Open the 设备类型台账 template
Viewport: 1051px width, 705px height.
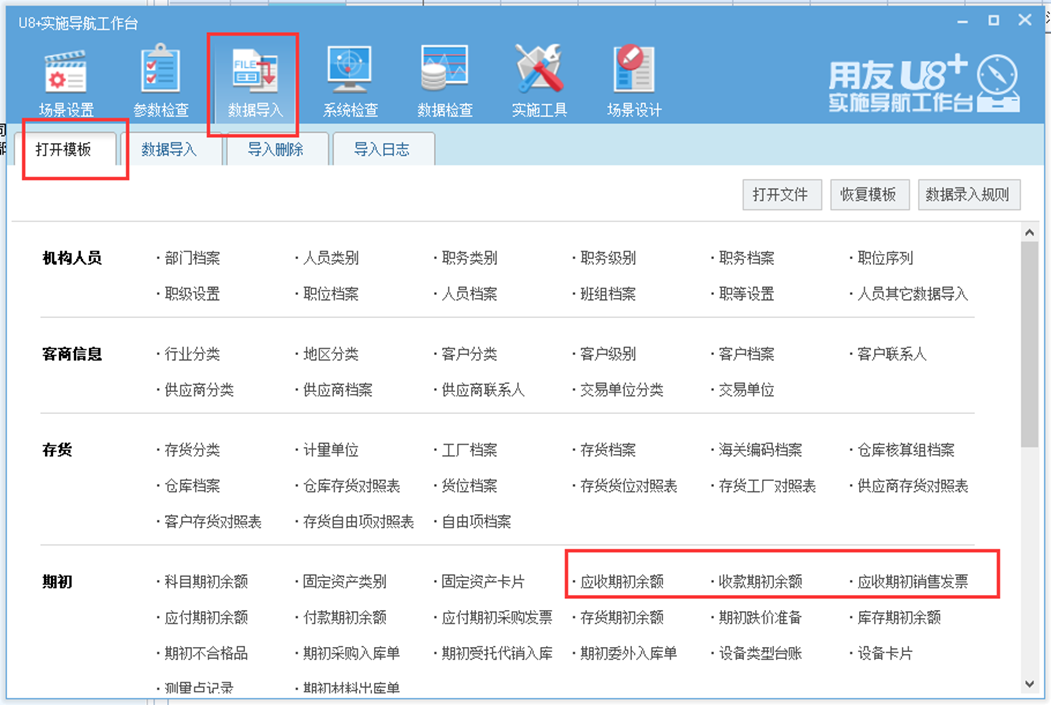pos(760,653)
